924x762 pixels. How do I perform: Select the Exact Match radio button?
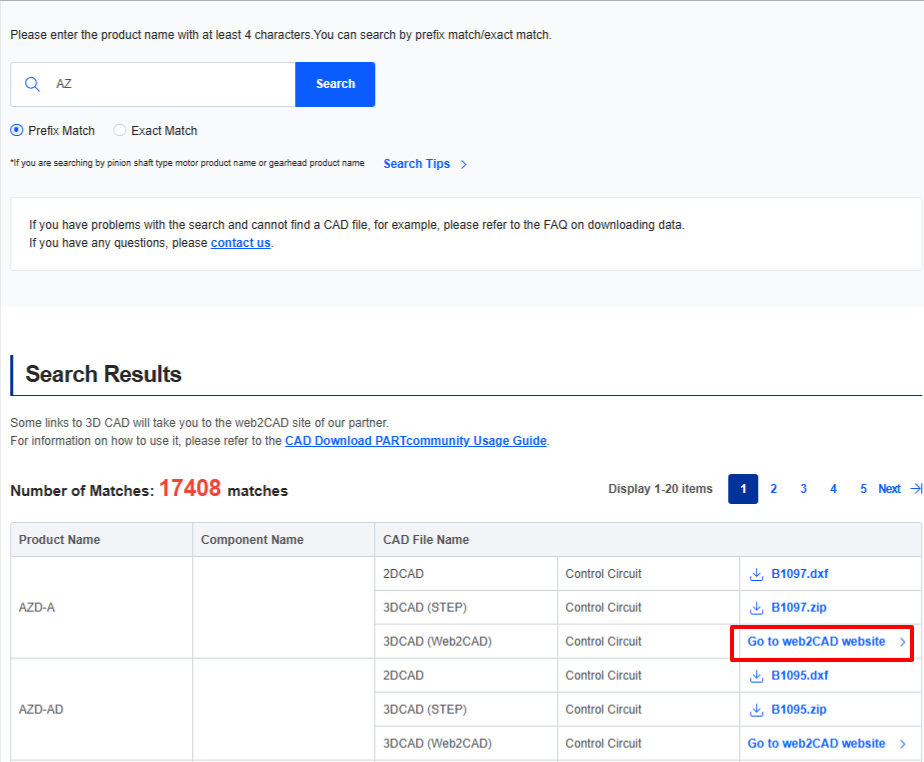pyautogui.click(x=120, y=130)
